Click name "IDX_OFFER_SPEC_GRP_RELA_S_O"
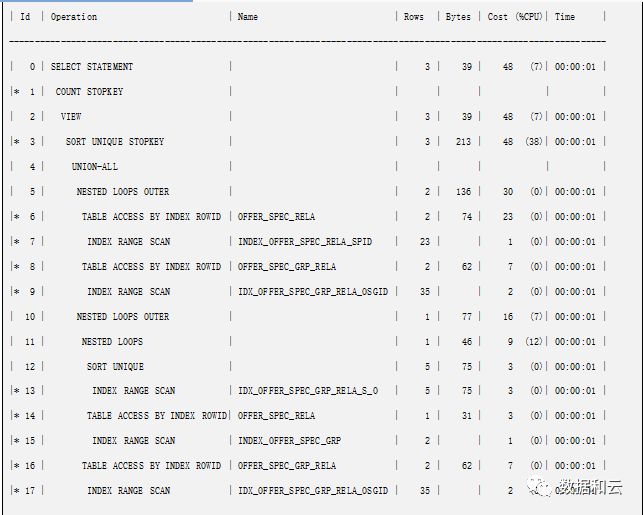This screenshot has height=515, width=643. pos(308,391)
